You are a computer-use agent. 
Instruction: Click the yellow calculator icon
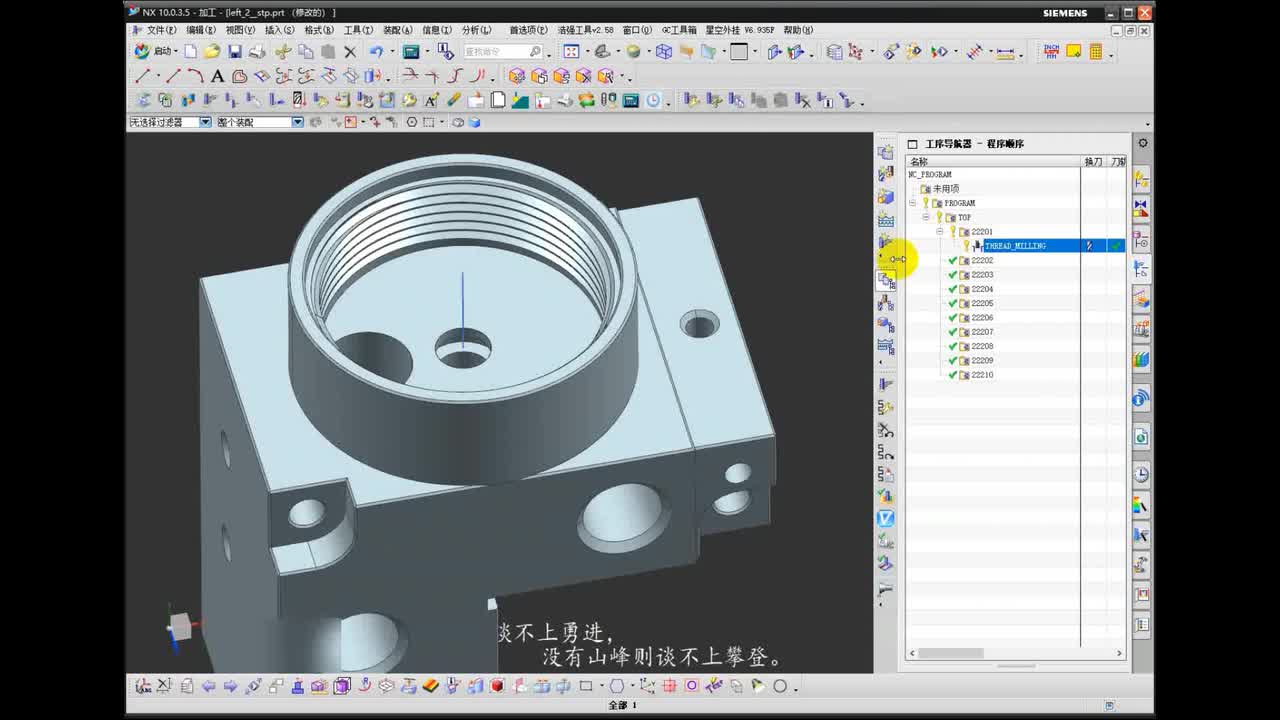pos(1096,51)
